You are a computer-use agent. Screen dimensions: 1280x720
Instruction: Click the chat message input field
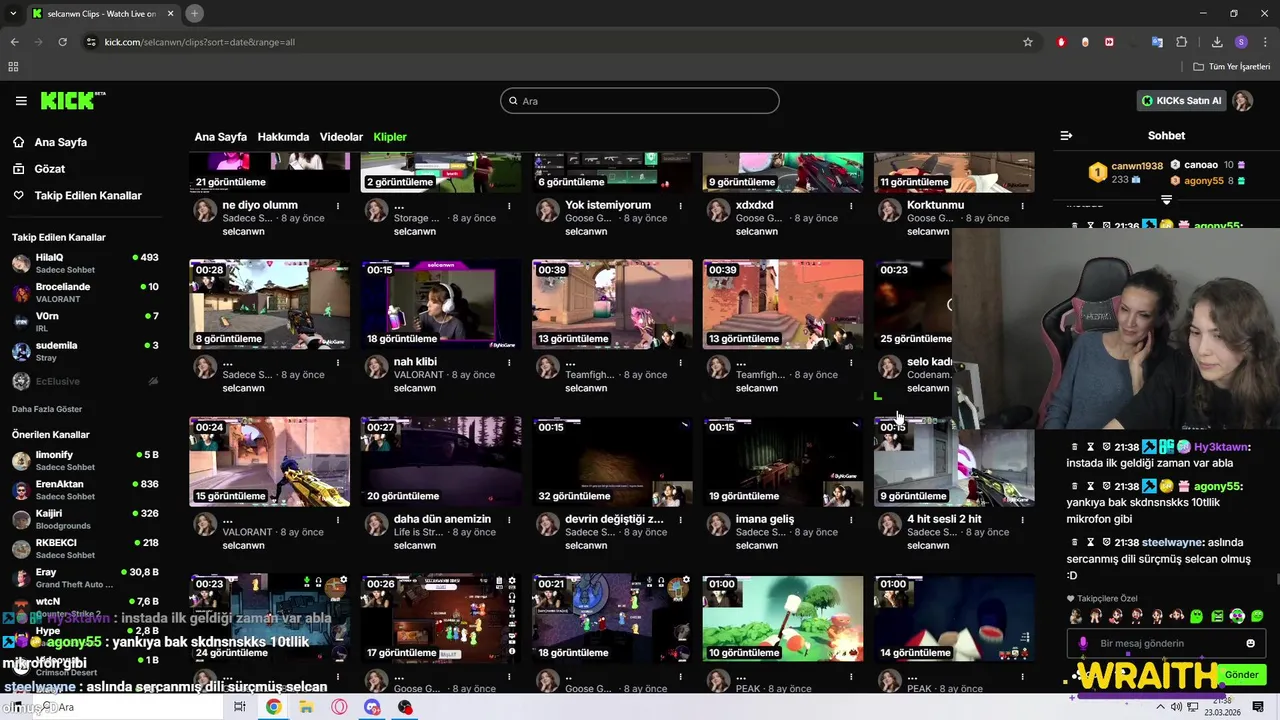[1166, 643]
